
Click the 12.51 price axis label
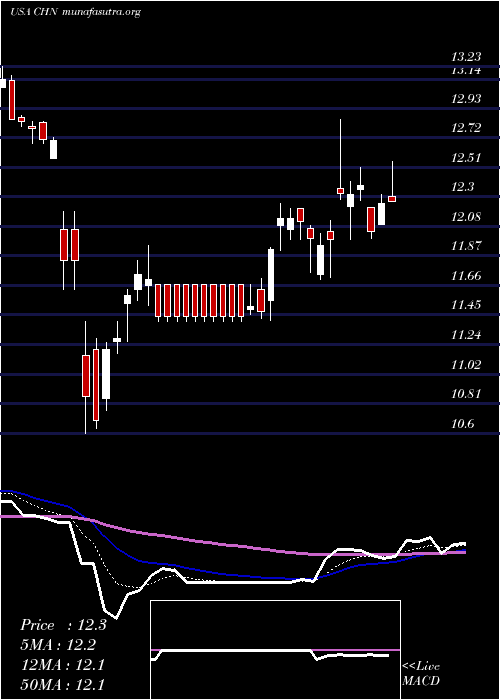point(466,158)
